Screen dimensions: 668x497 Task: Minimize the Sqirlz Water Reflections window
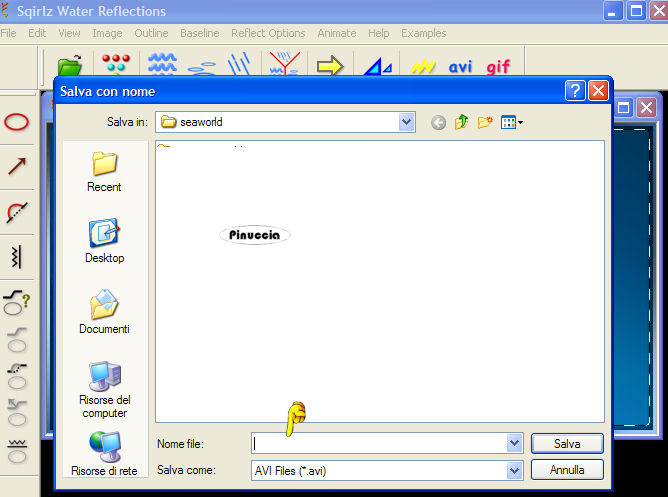[x=613, y=11]
